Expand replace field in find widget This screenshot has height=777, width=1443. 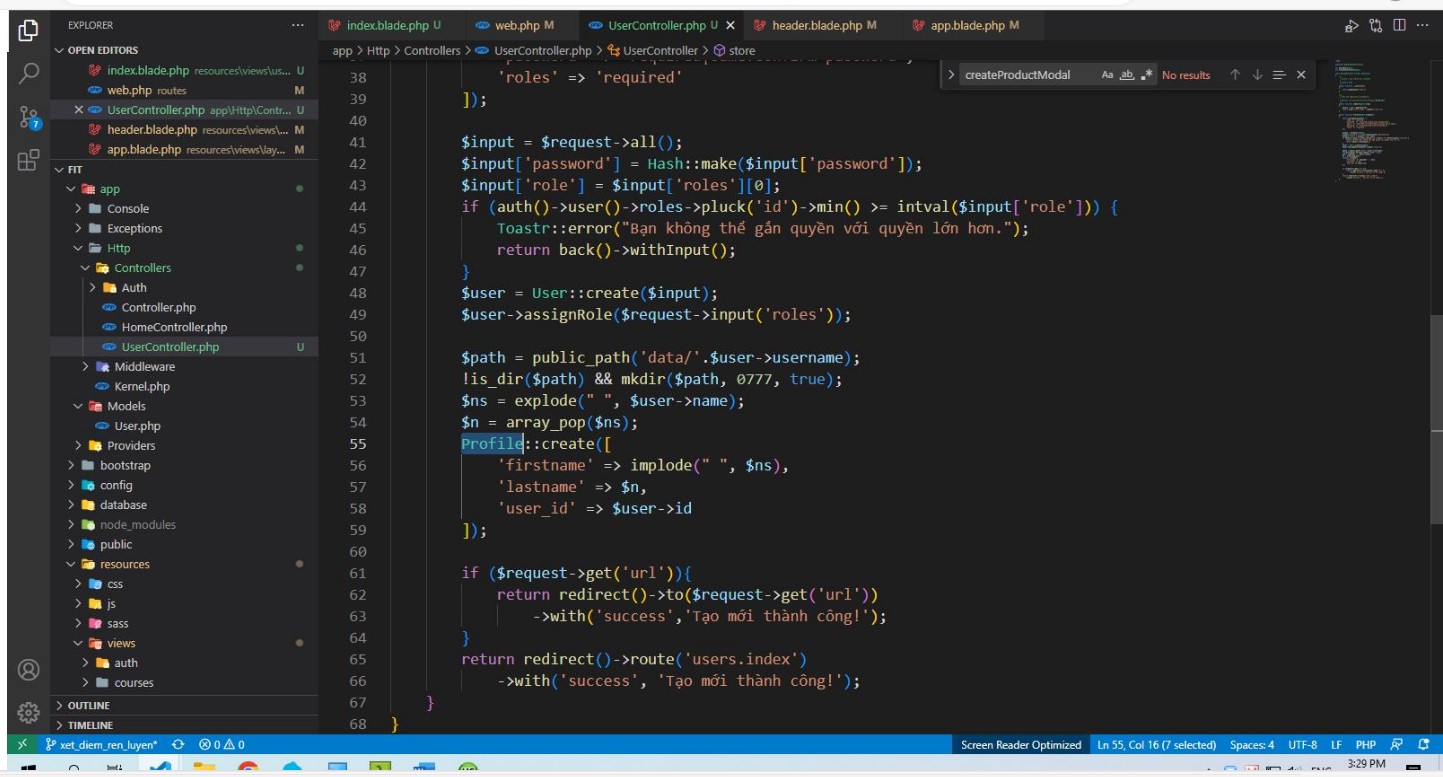[951, 75]
